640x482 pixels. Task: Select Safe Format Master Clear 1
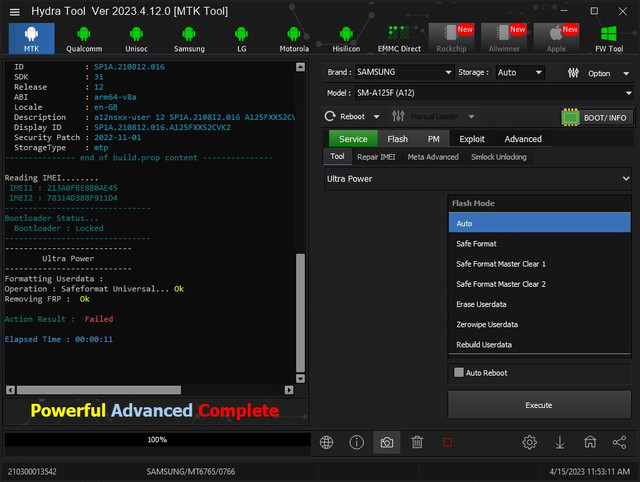coord(539,264)
